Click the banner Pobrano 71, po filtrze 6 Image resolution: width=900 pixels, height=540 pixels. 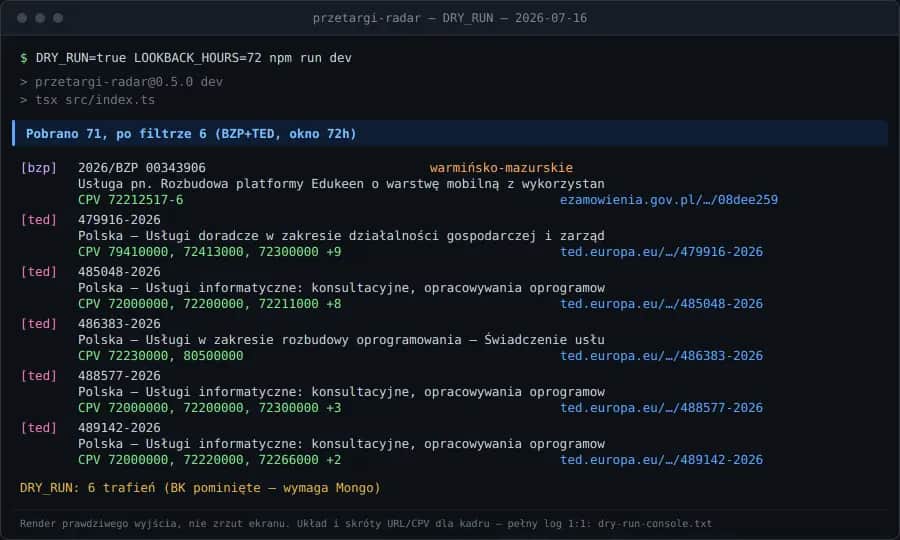coord(450,134)
